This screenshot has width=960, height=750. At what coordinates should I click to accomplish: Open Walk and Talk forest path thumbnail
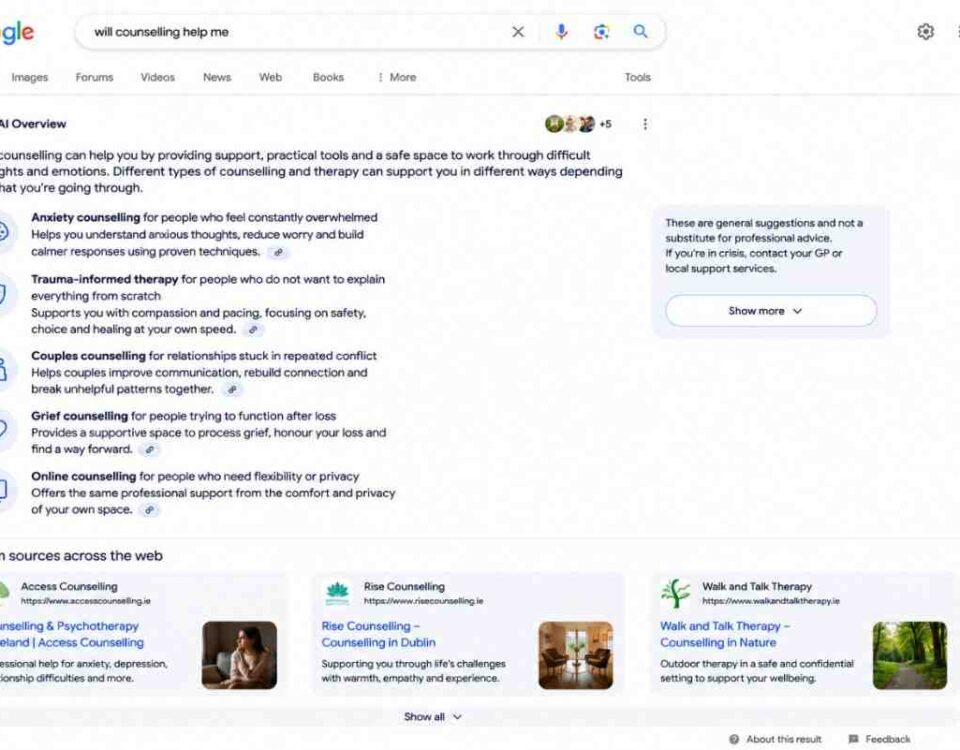pyautogui.click(x=910, y=655)
